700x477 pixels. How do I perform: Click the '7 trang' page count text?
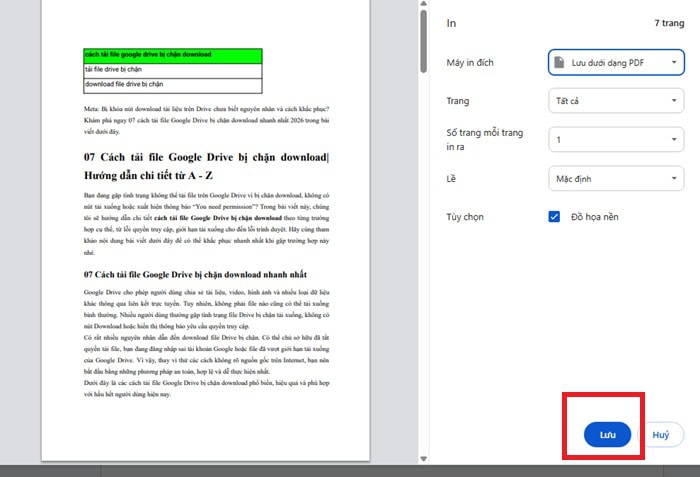pos(669,23)
